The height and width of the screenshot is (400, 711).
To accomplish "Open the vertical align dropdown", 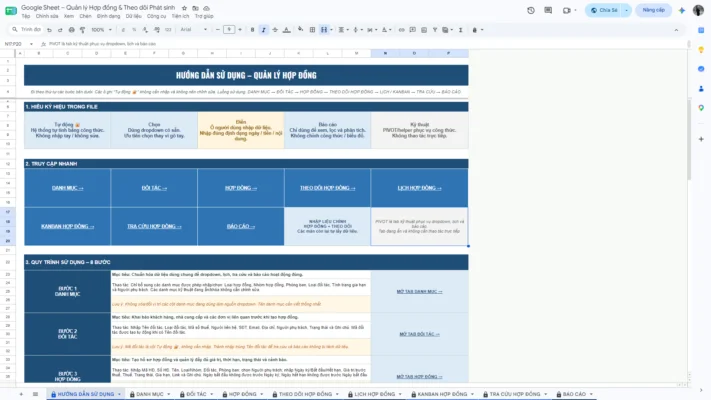I will click(357, 30).
